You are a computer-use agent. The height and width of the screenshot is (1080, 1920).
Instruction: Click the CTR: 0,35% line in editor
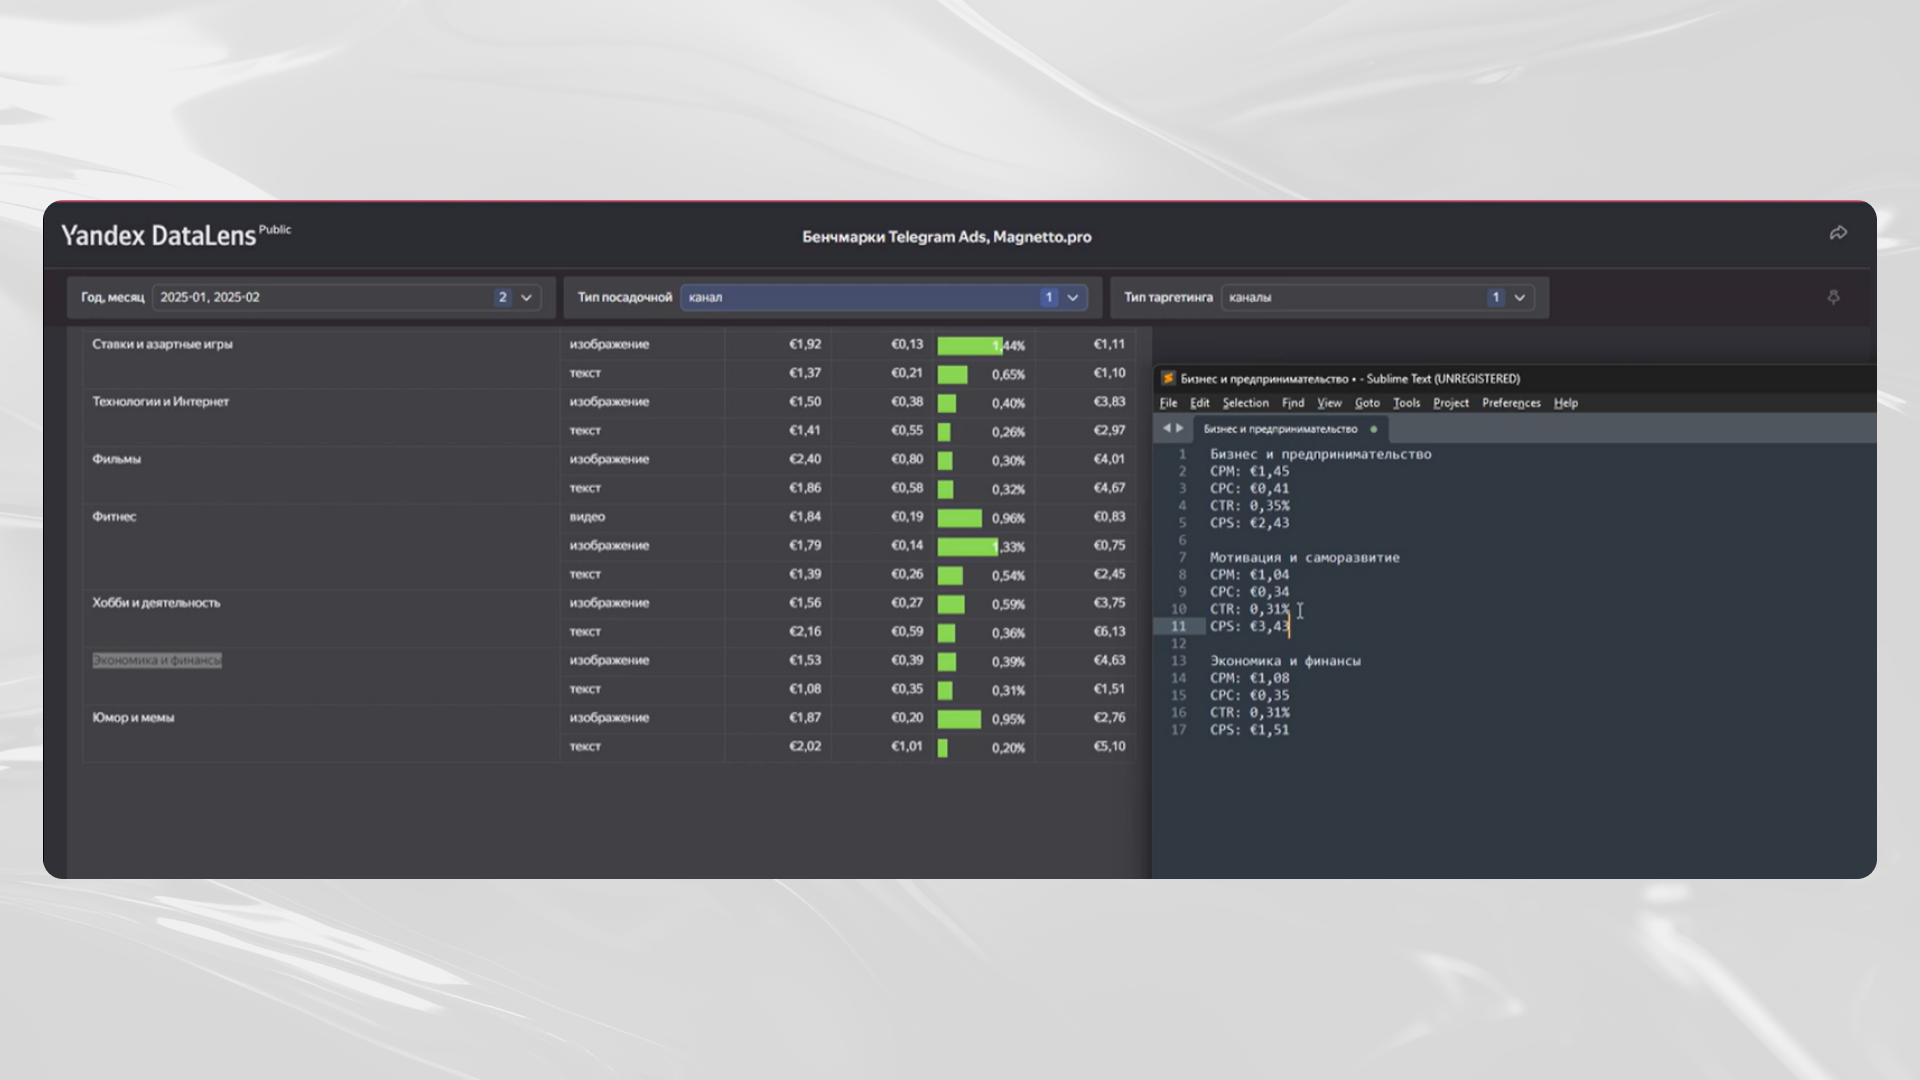tap(1249, 506)
